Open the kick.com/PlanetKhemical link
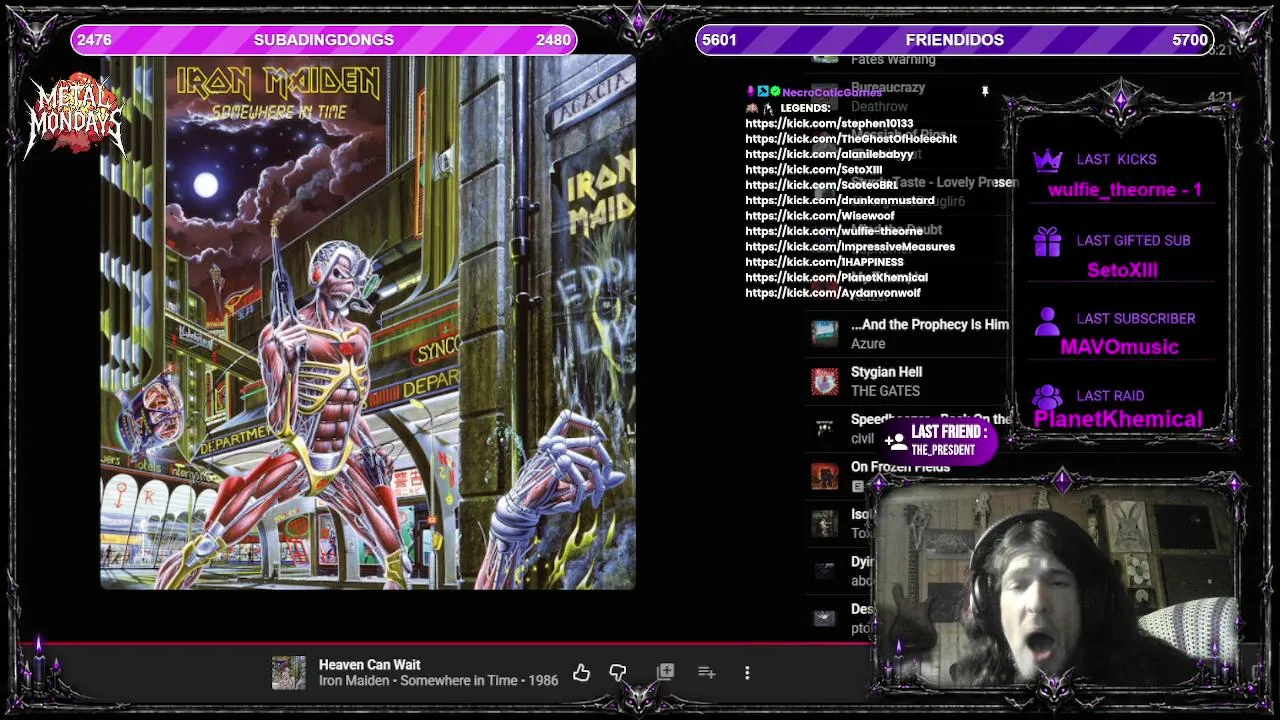Image resolution: width=1280 pixels, height=720 pixels. coord(836,277)
